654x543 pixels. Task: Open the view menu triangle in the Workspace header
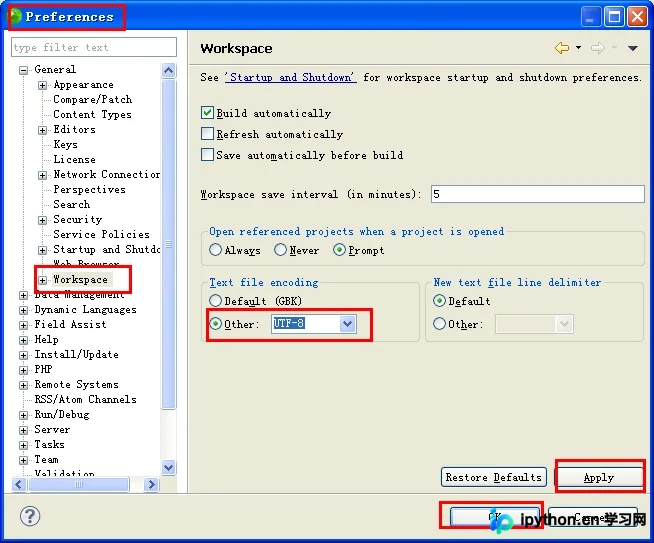(632, 48)
